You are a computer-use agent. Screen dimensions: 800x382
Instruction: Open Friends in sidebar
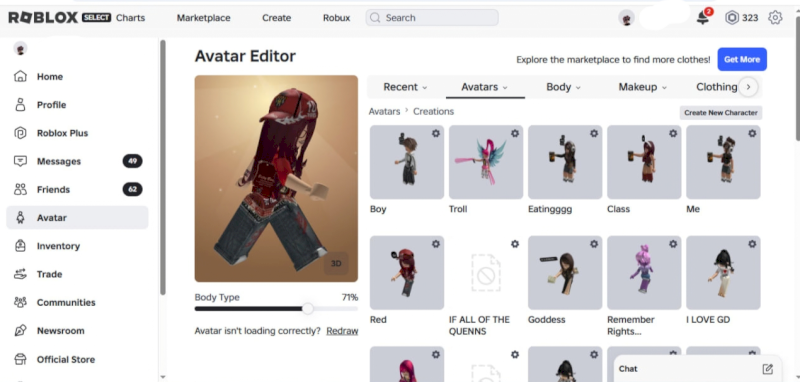[77, 189]
